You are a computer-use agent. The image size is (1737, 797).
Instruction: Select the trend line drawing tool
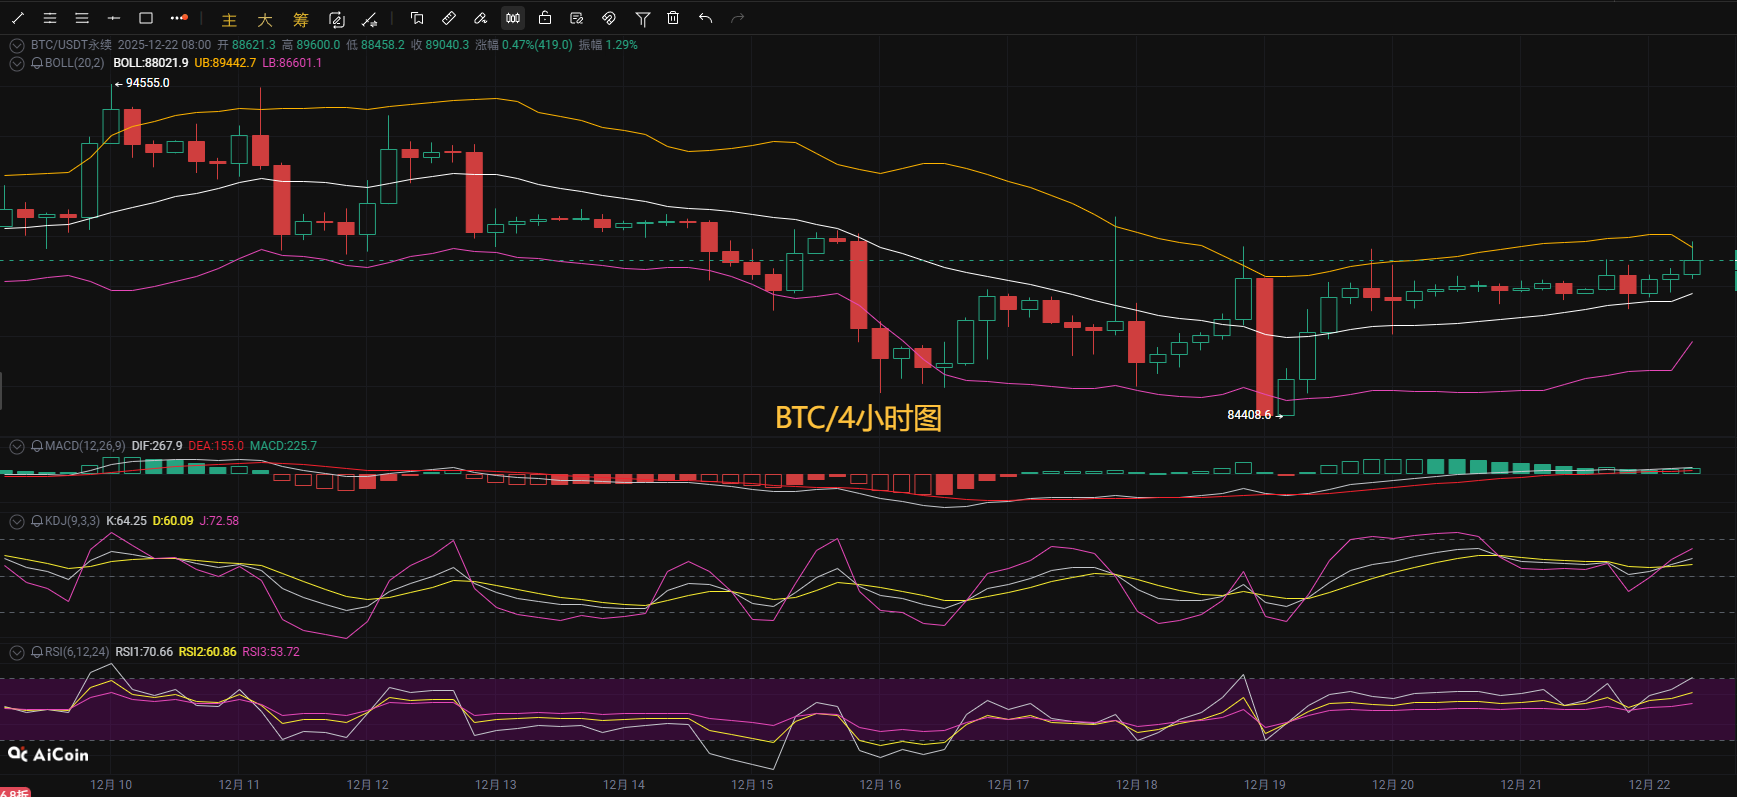[18, 18]
